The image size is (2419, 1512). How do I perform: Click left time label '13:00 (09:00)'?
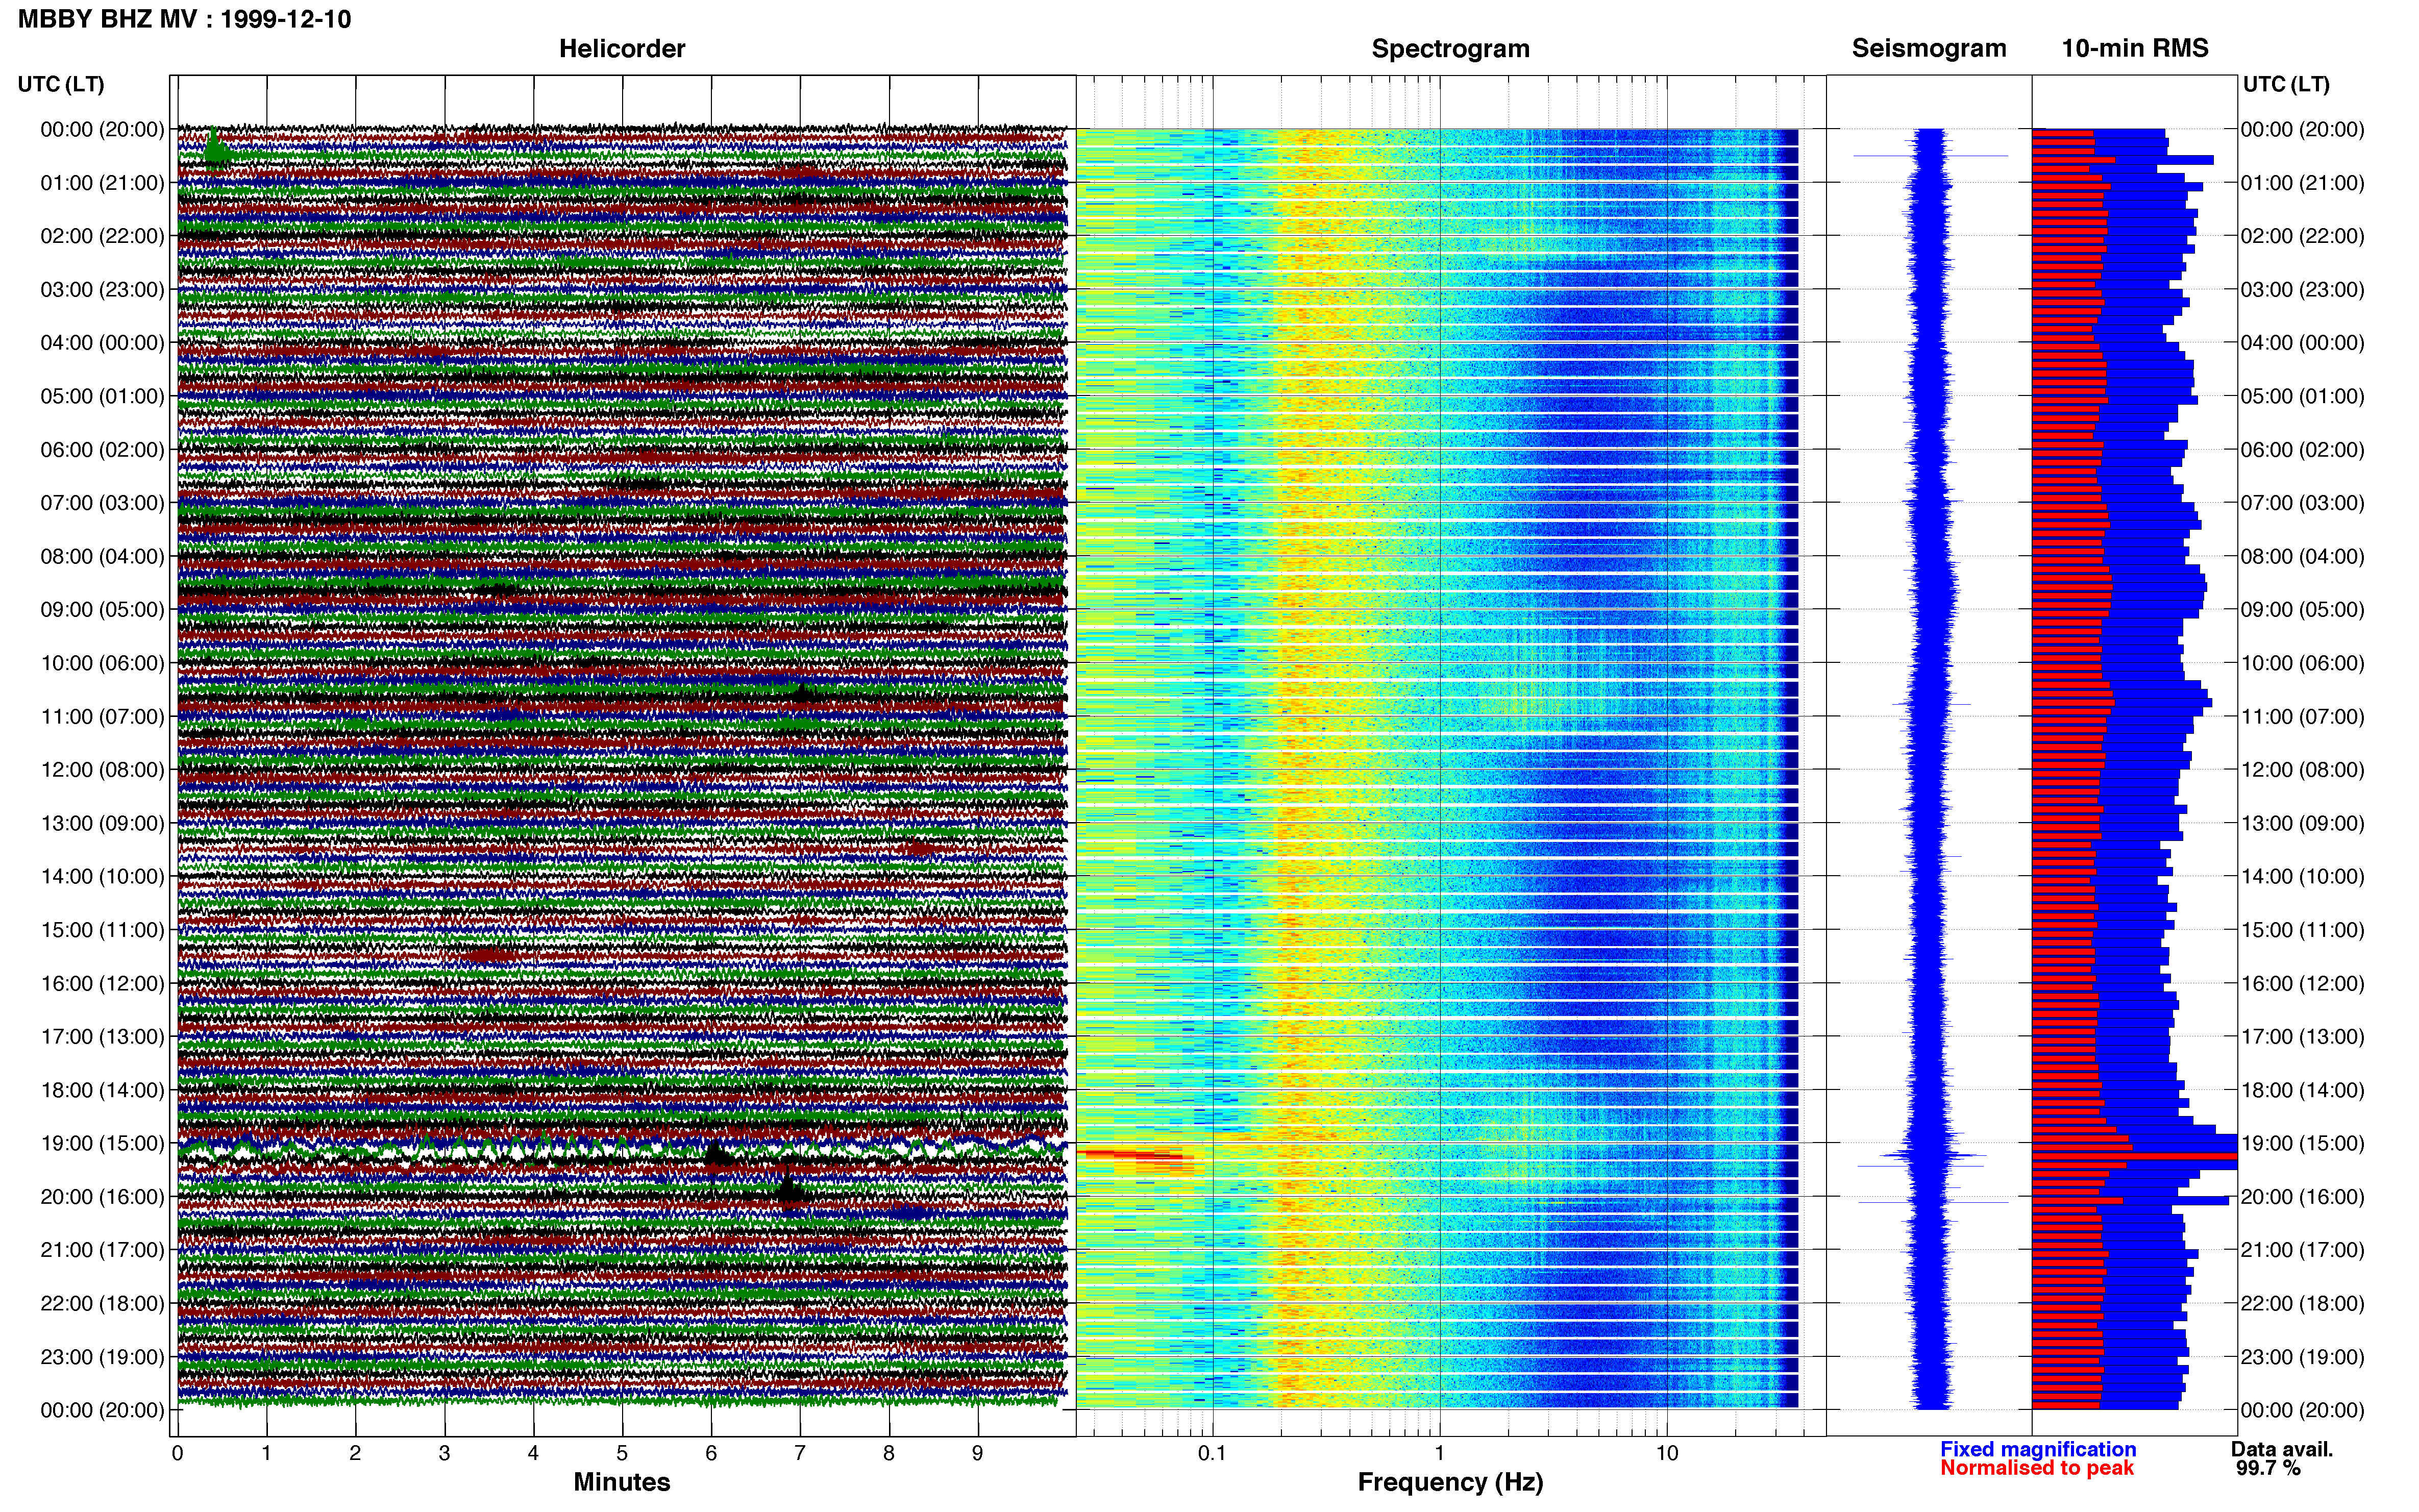click(x=102, y=823)
